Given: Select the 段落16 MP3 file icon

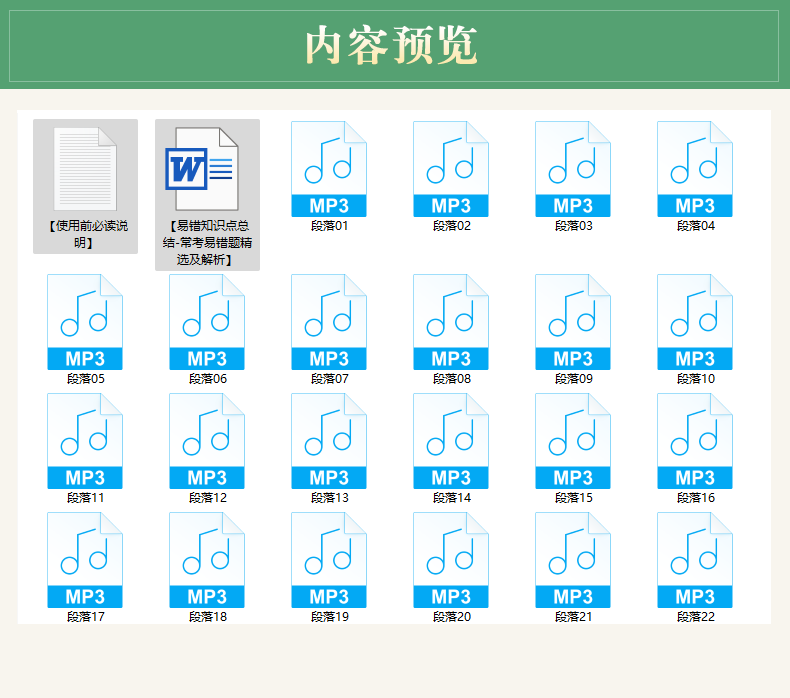Looking at the screenshot, I should point(695,441).
